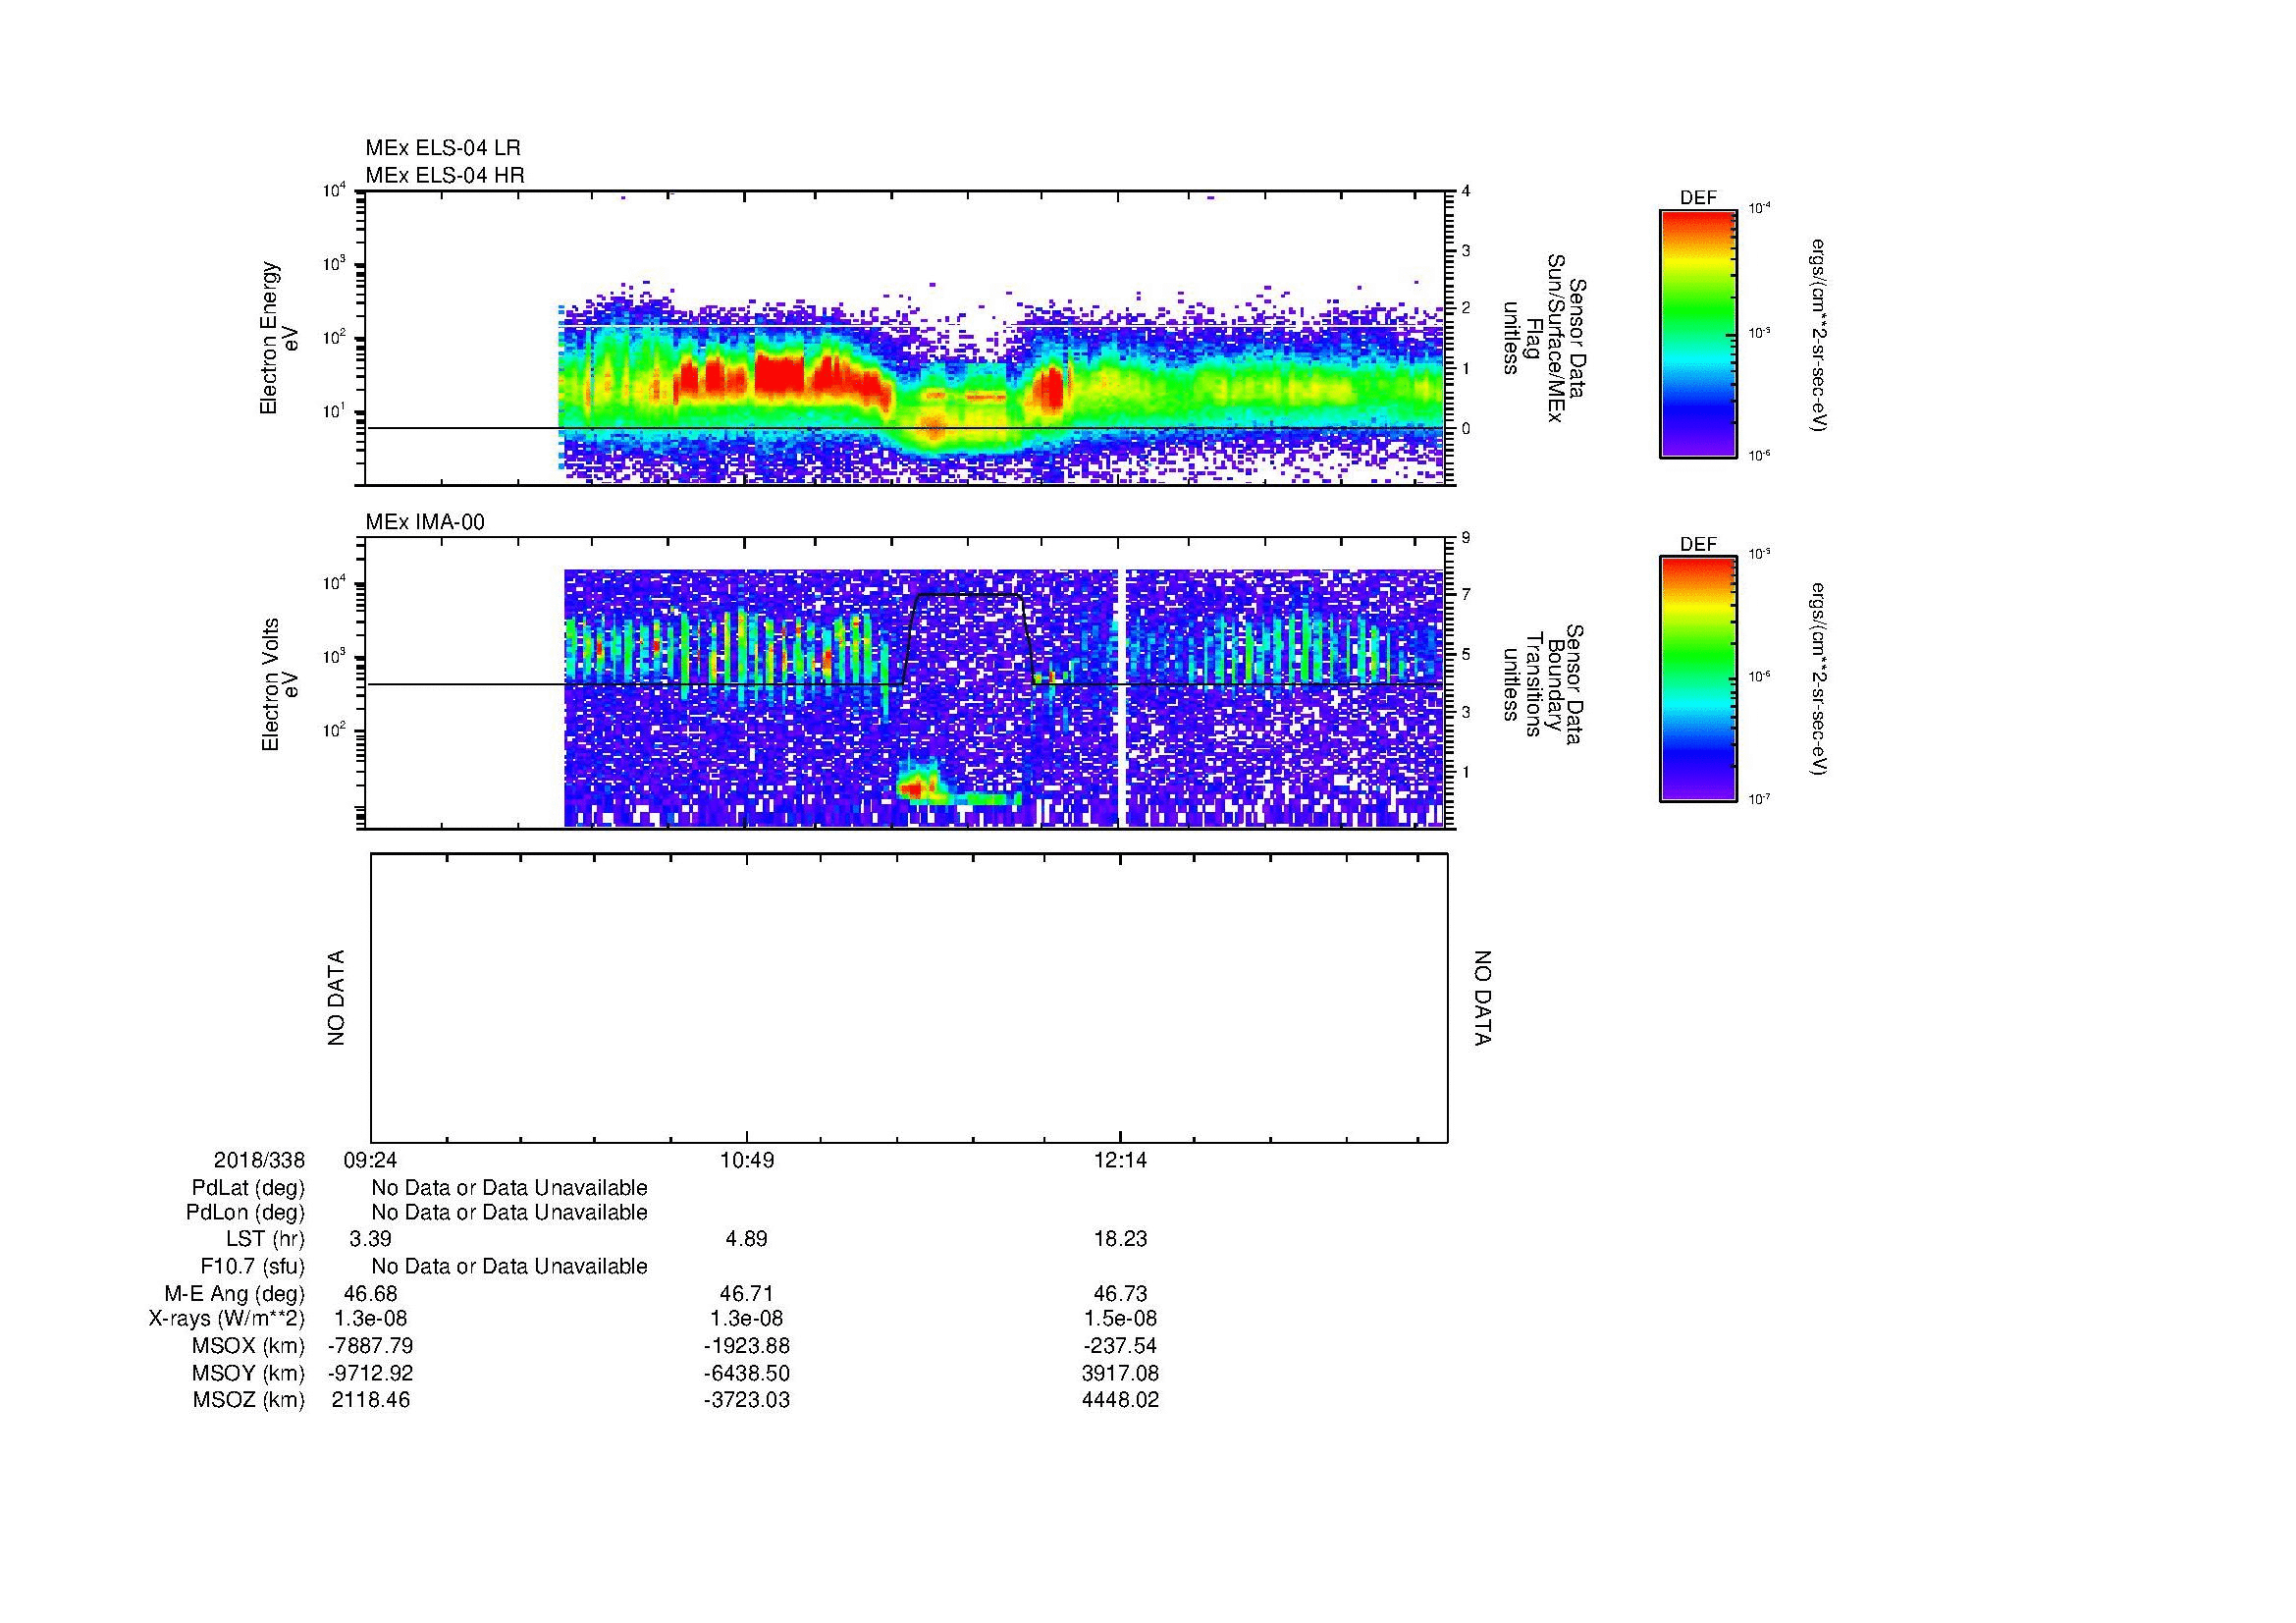Click the lower DEF color bar
The image size is (2296, 1623).
(1698, 679)
